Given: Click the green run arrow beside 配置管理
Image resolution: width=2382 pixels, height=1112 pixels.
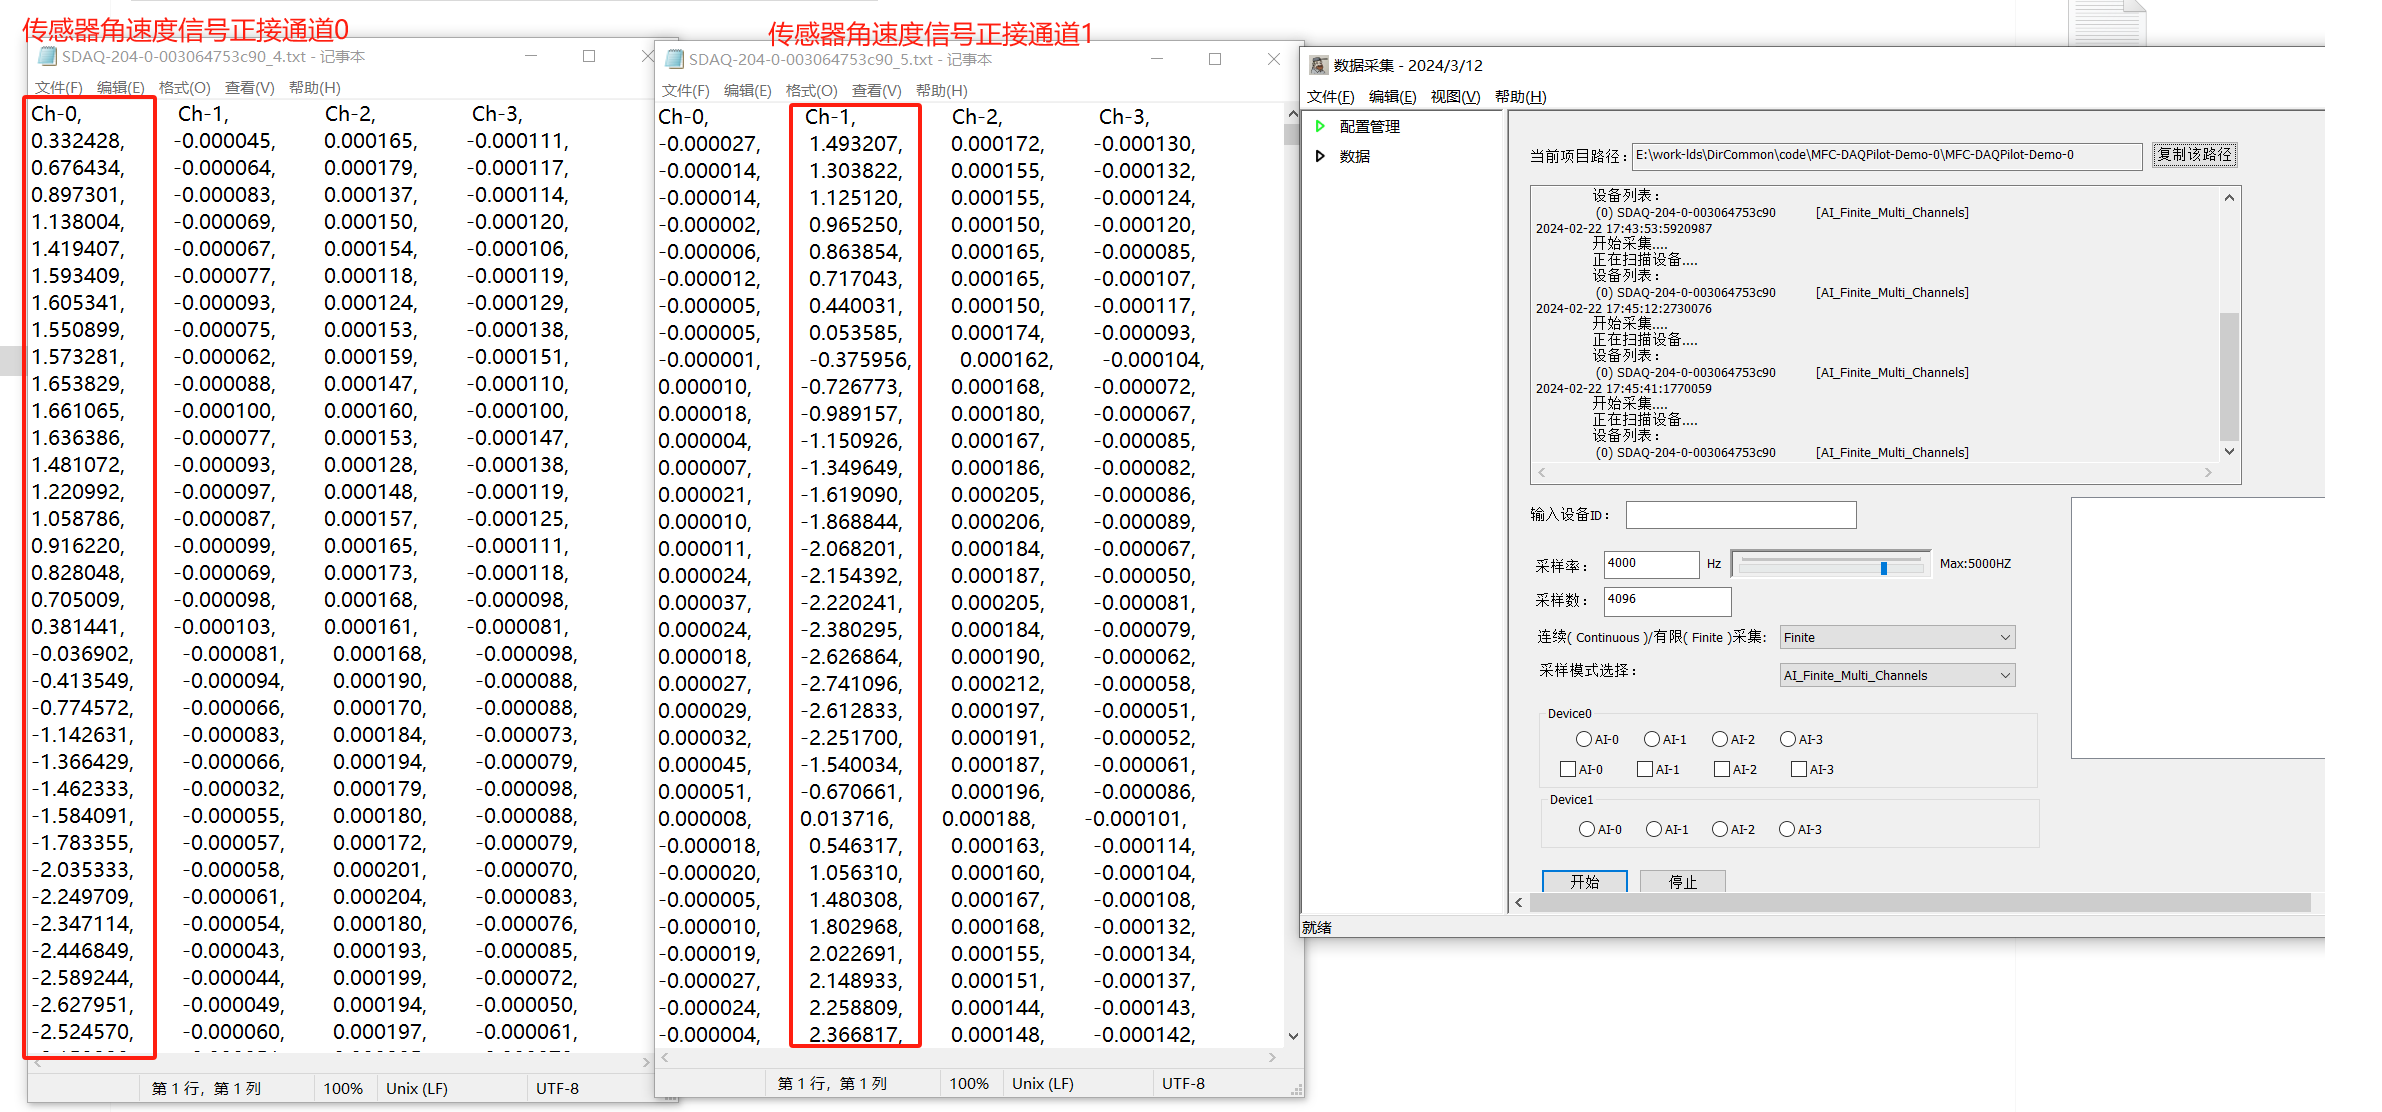Looking at the screenshot, I should 1322,126.
